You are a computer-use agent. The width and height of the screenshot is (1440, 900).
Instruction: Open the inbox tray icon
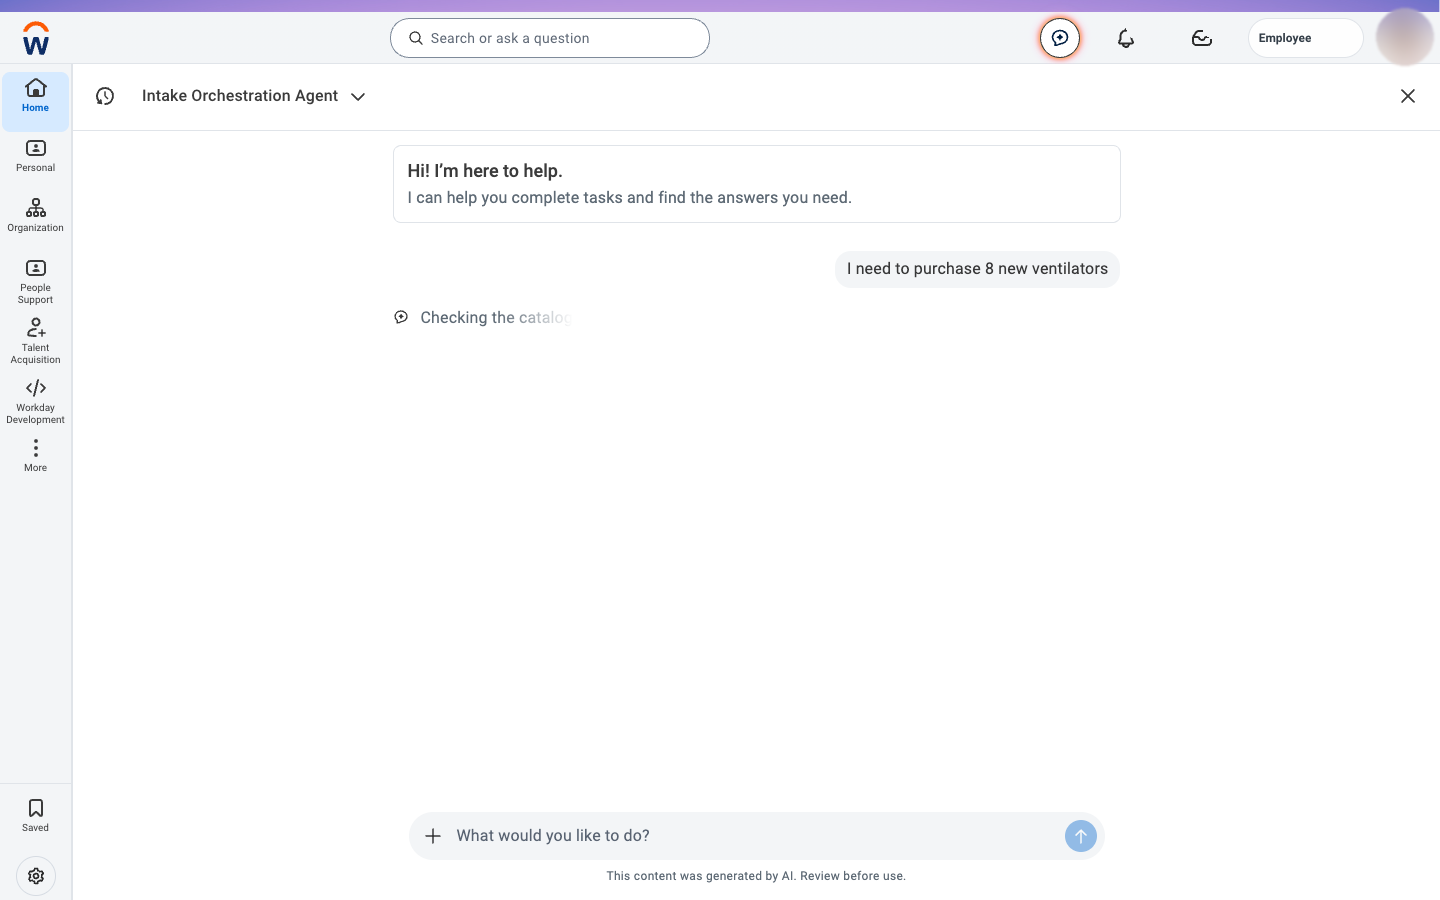pos(1202,38)
